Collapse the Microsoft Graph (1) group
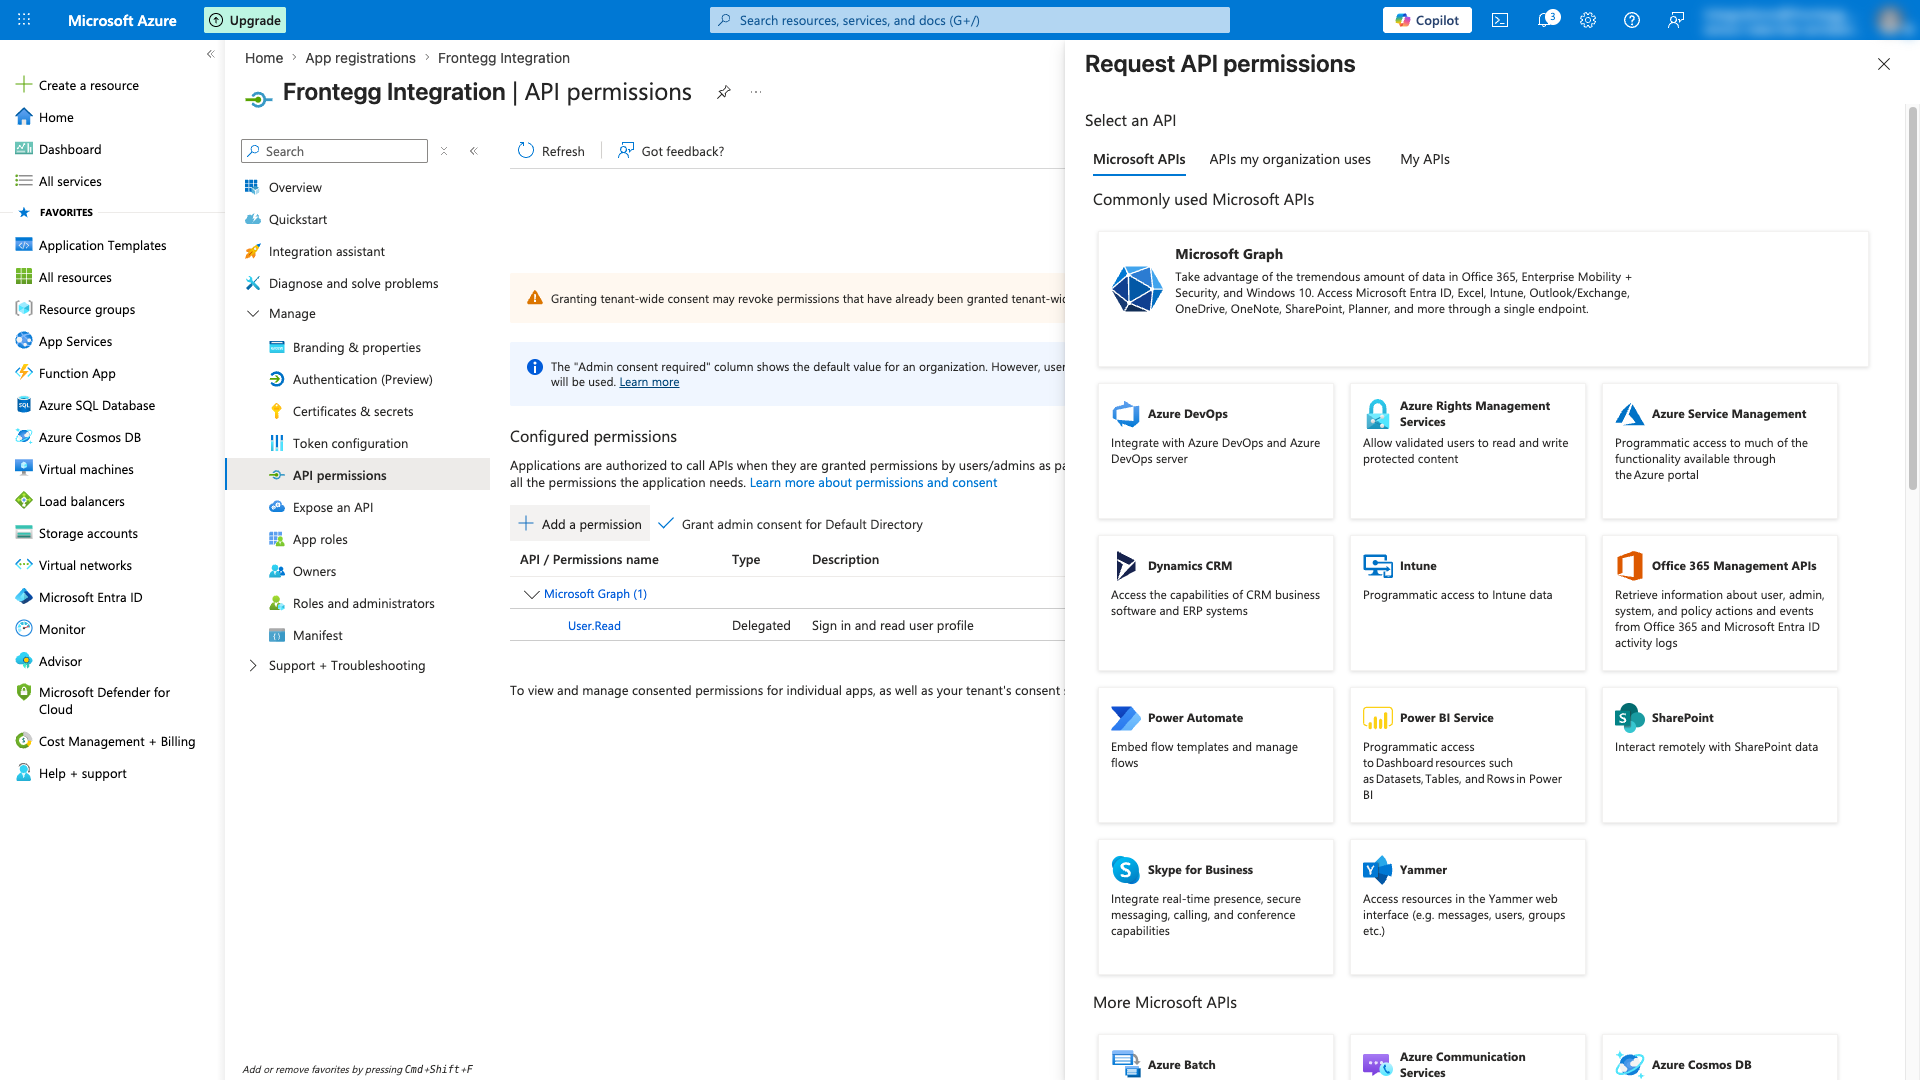1920x1080 pixels. pos(532,594)
